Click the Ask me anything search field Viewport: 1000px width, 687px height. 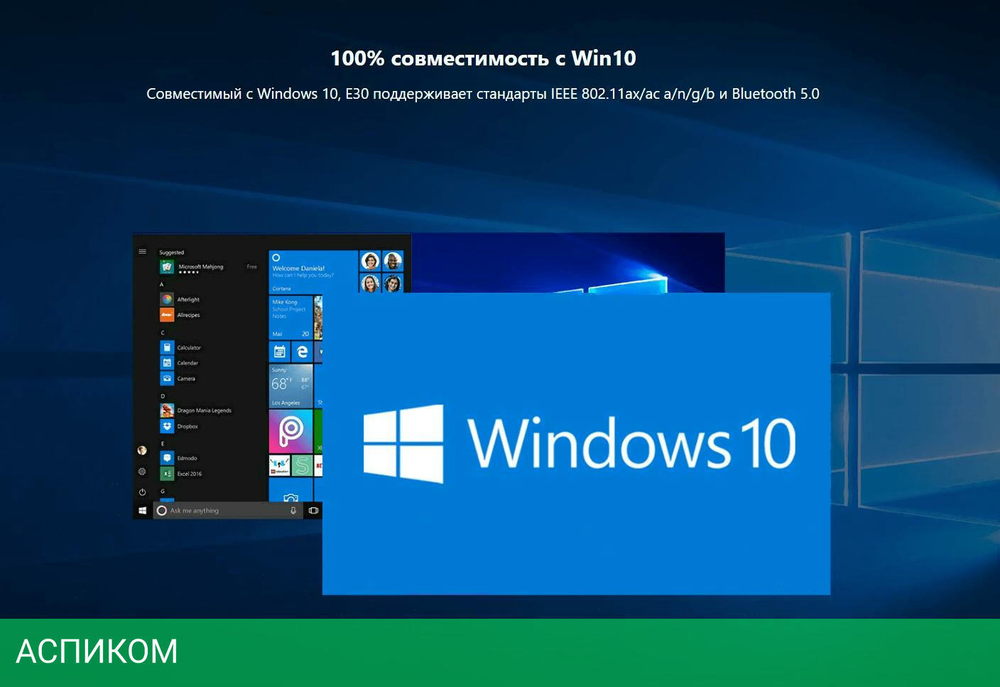(226, 510)
